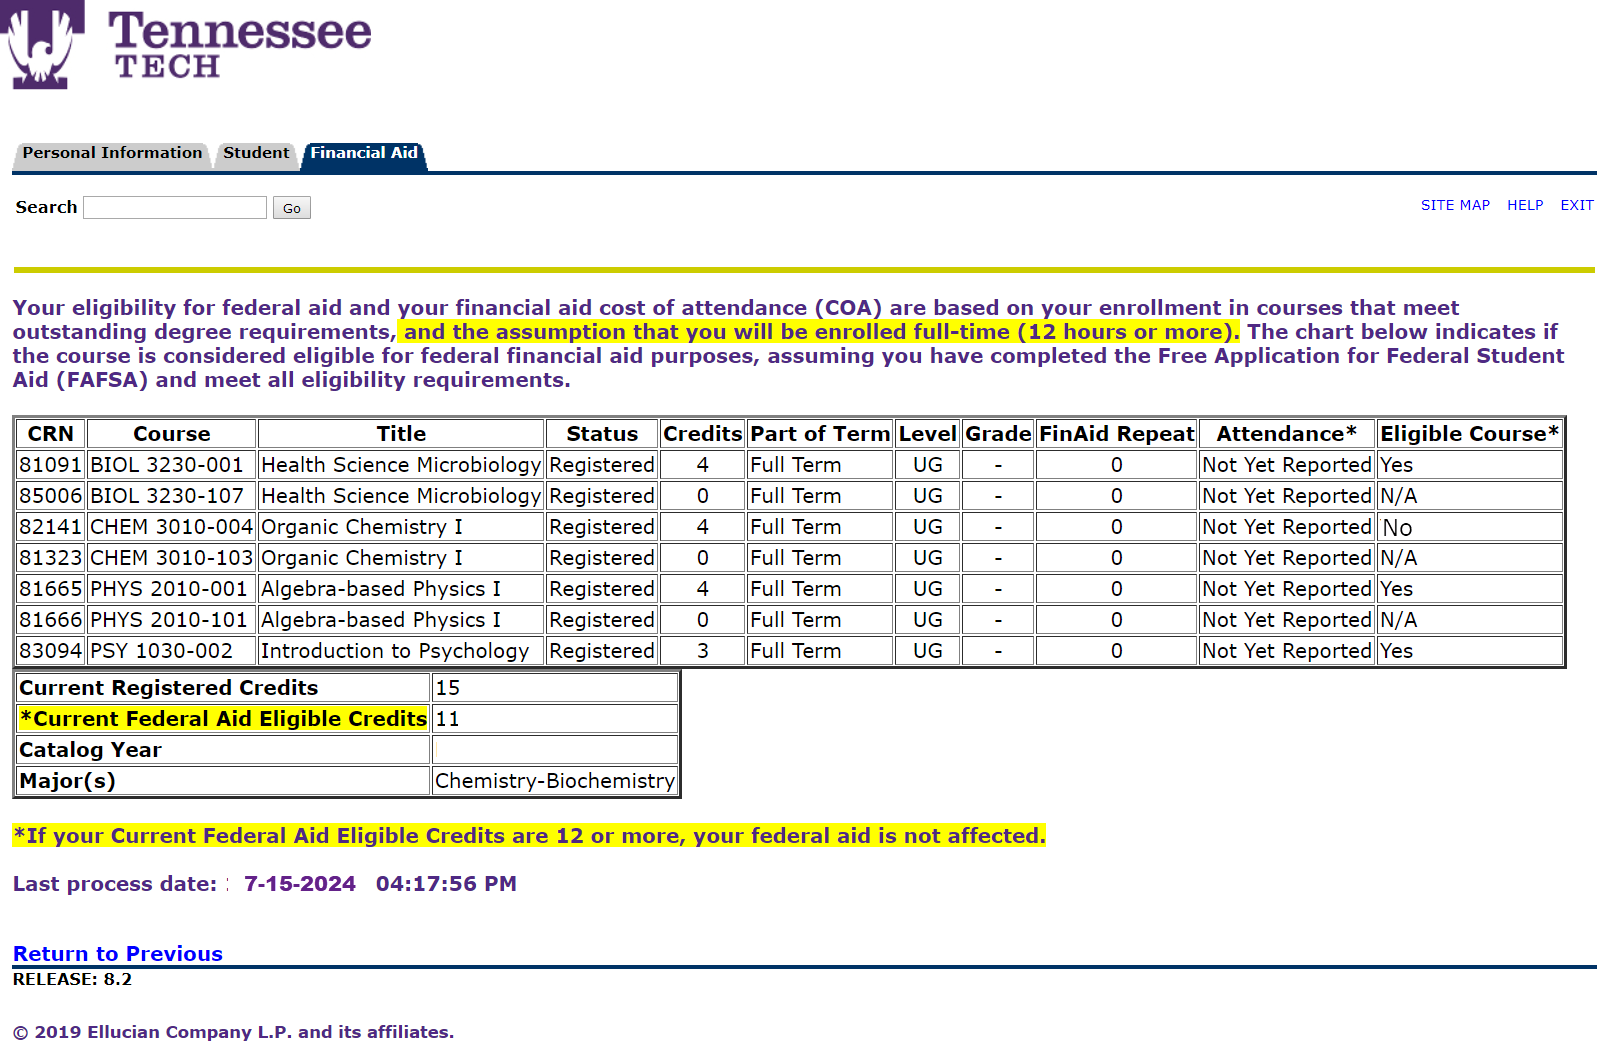
Task: Open the HELP link
Action: click(1524, 205)
